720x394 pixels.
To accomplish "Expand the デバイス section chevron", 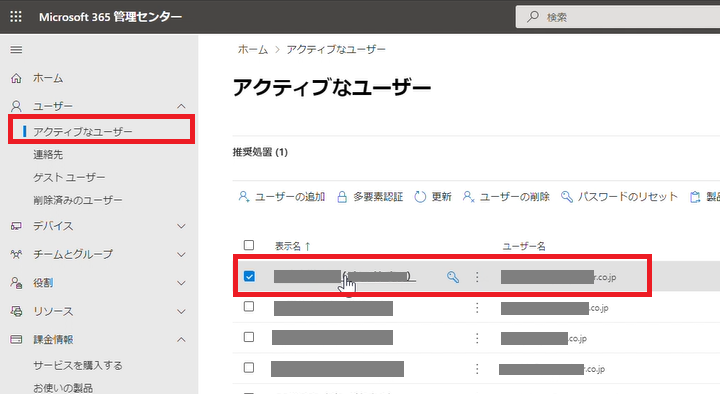I will [181, 226].
